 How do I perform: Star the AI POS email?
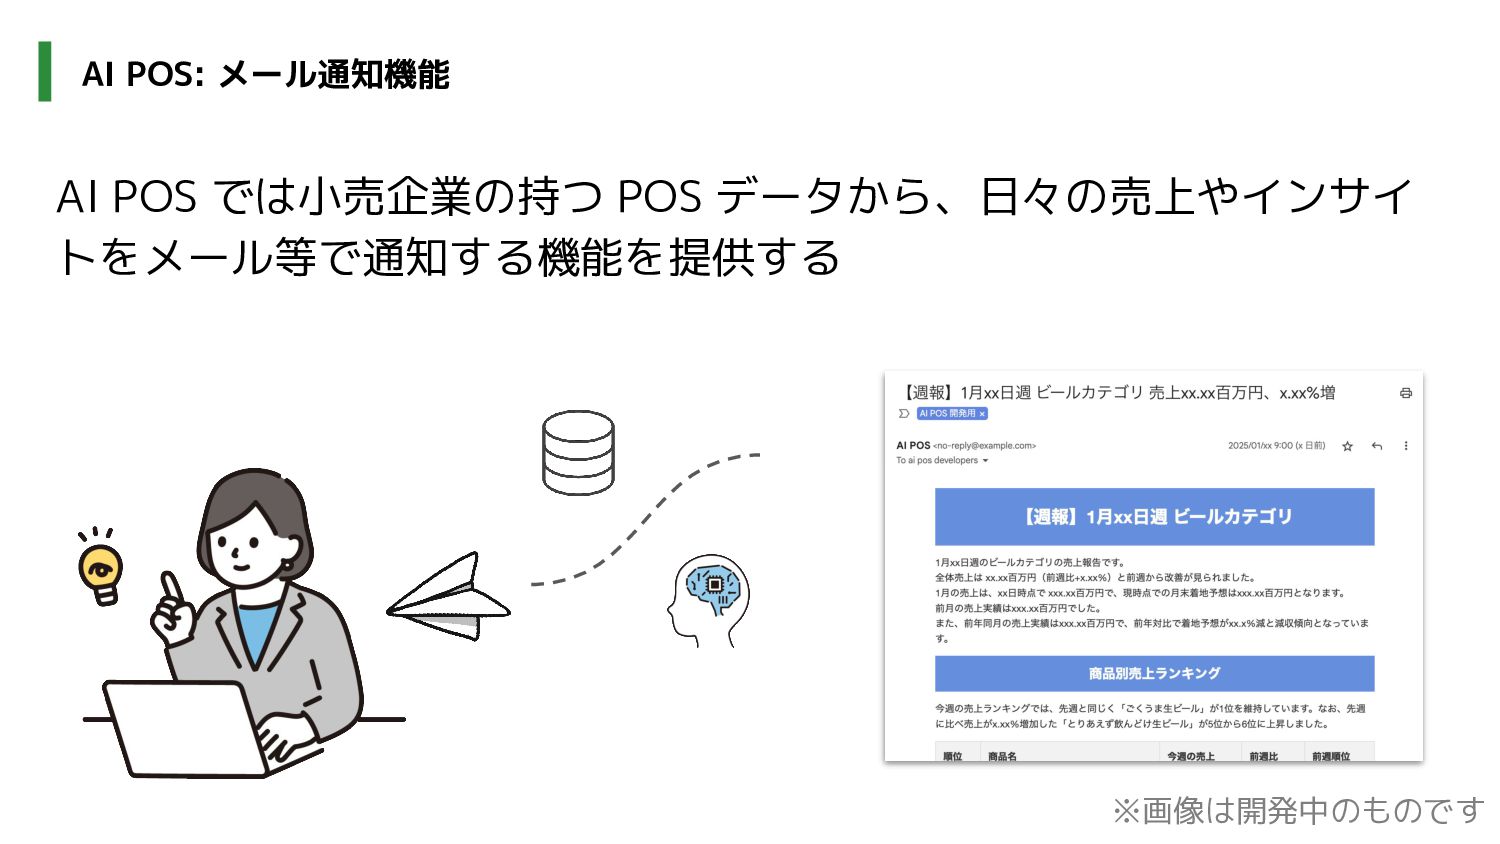point(1347,446)
